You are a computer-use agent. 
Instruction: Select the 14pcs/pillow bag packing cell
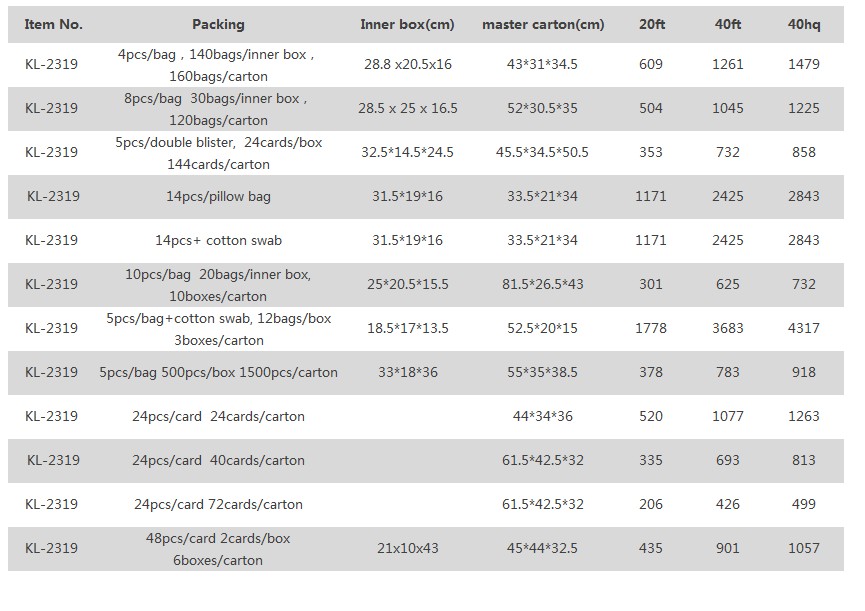point(218,196)
